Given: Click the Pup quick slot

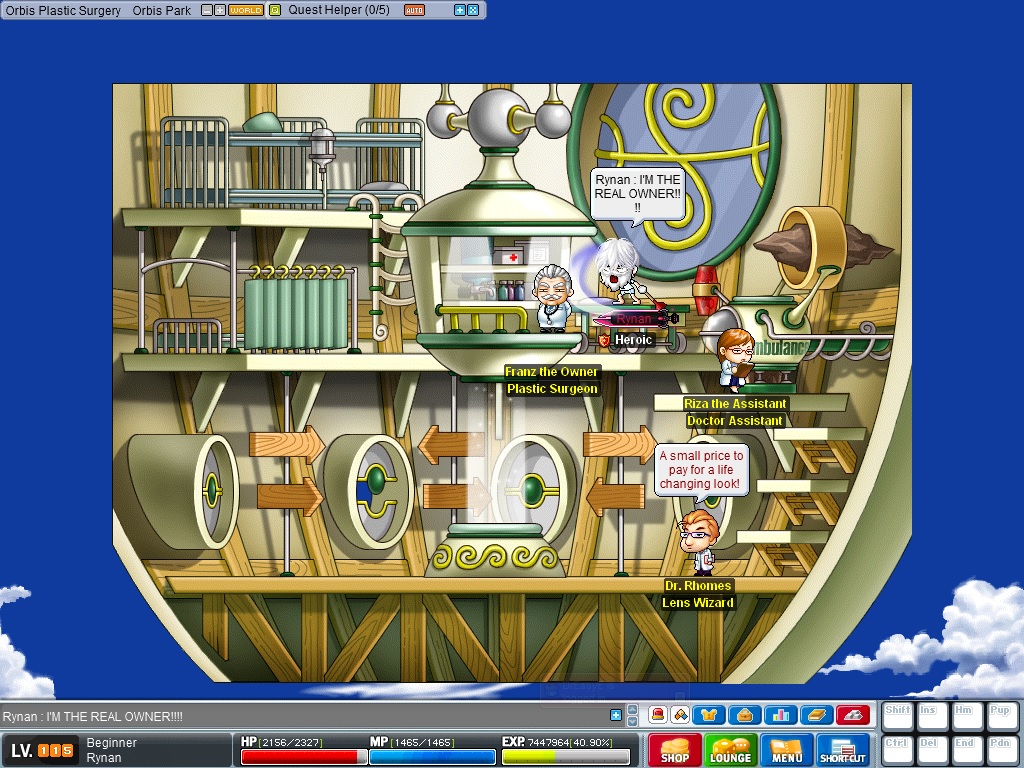Looking at the screenshot, I should point(1002,716).
